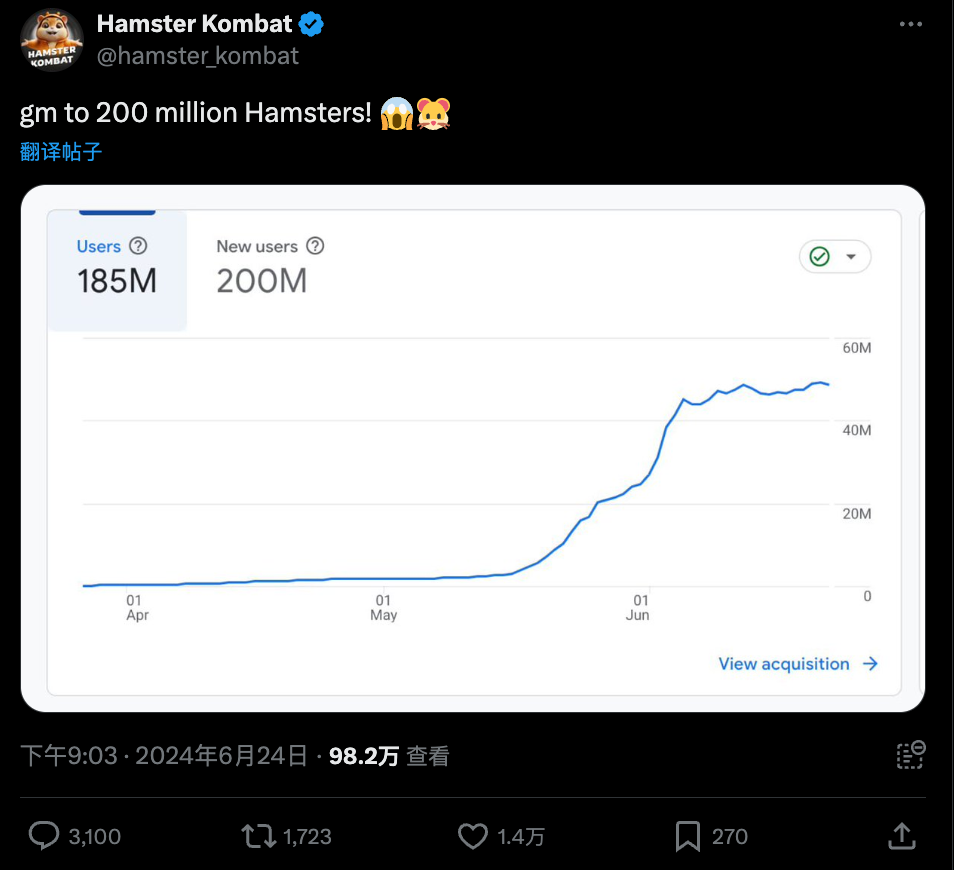Share the post via upload arrow icon
Image resolution: width=954 pixels, height=870 pixels.
pyautogui.click(x=902, y=835)
